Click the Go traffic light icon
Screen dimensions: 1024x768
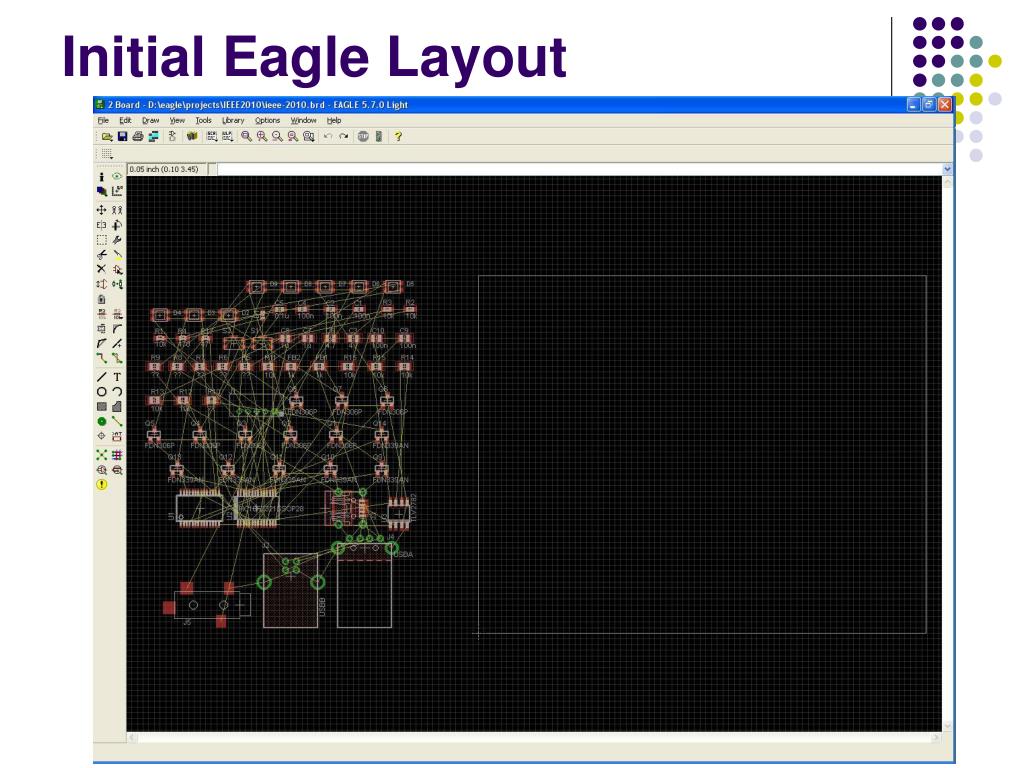coord(379,136)
